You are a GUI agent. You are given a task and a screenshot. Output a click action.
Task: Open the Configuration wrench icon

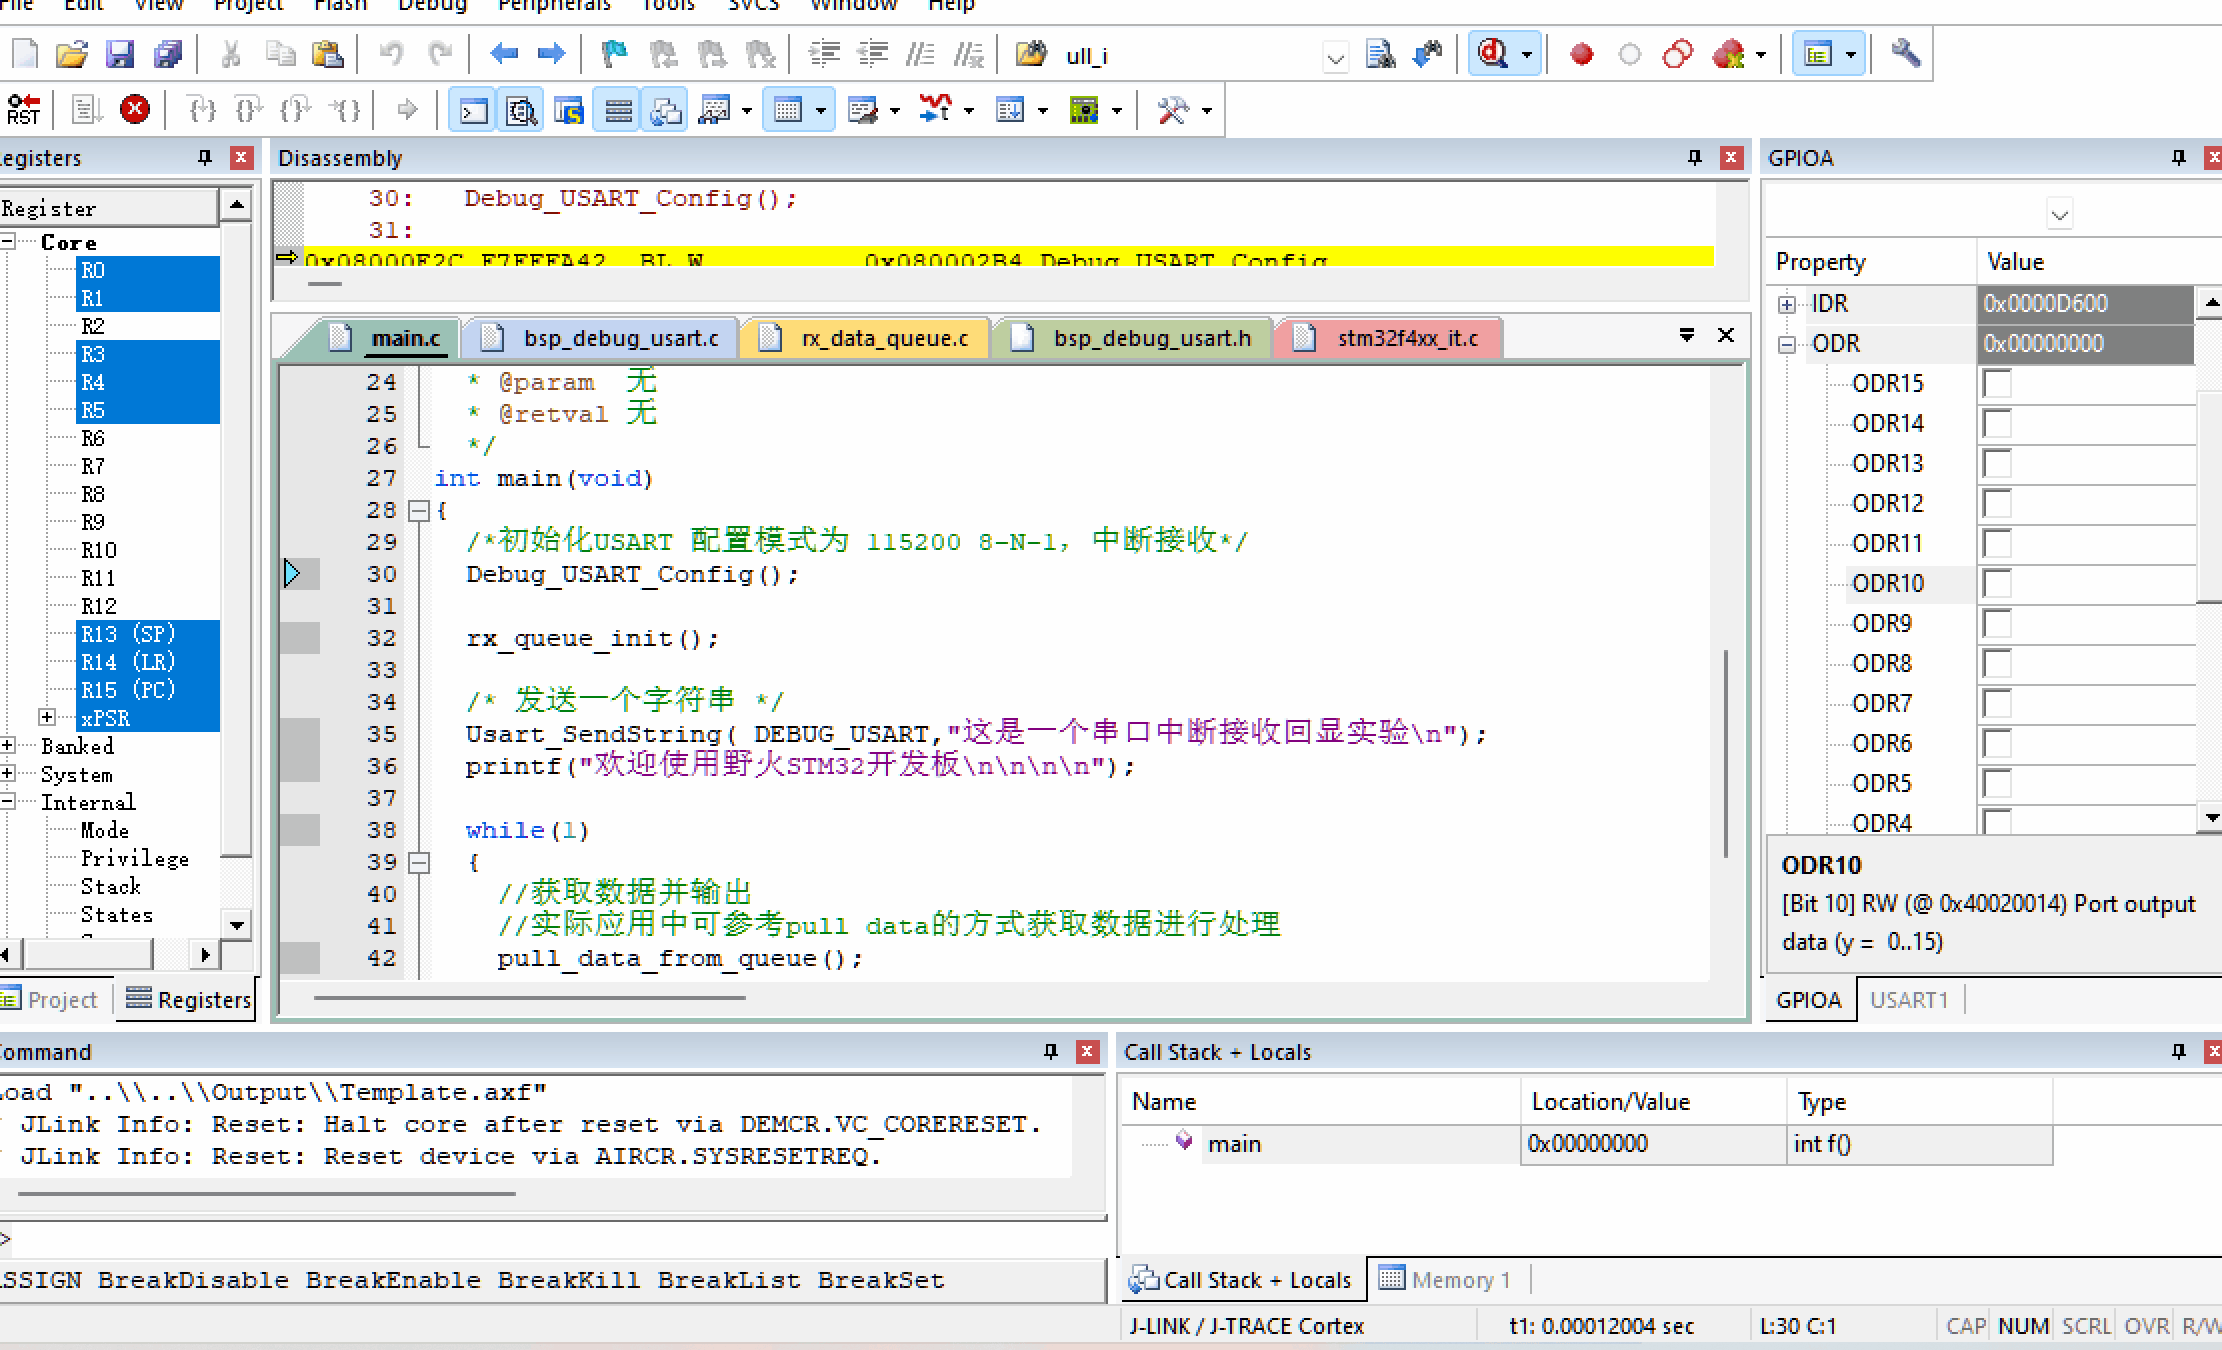[x=1905, y=54]
